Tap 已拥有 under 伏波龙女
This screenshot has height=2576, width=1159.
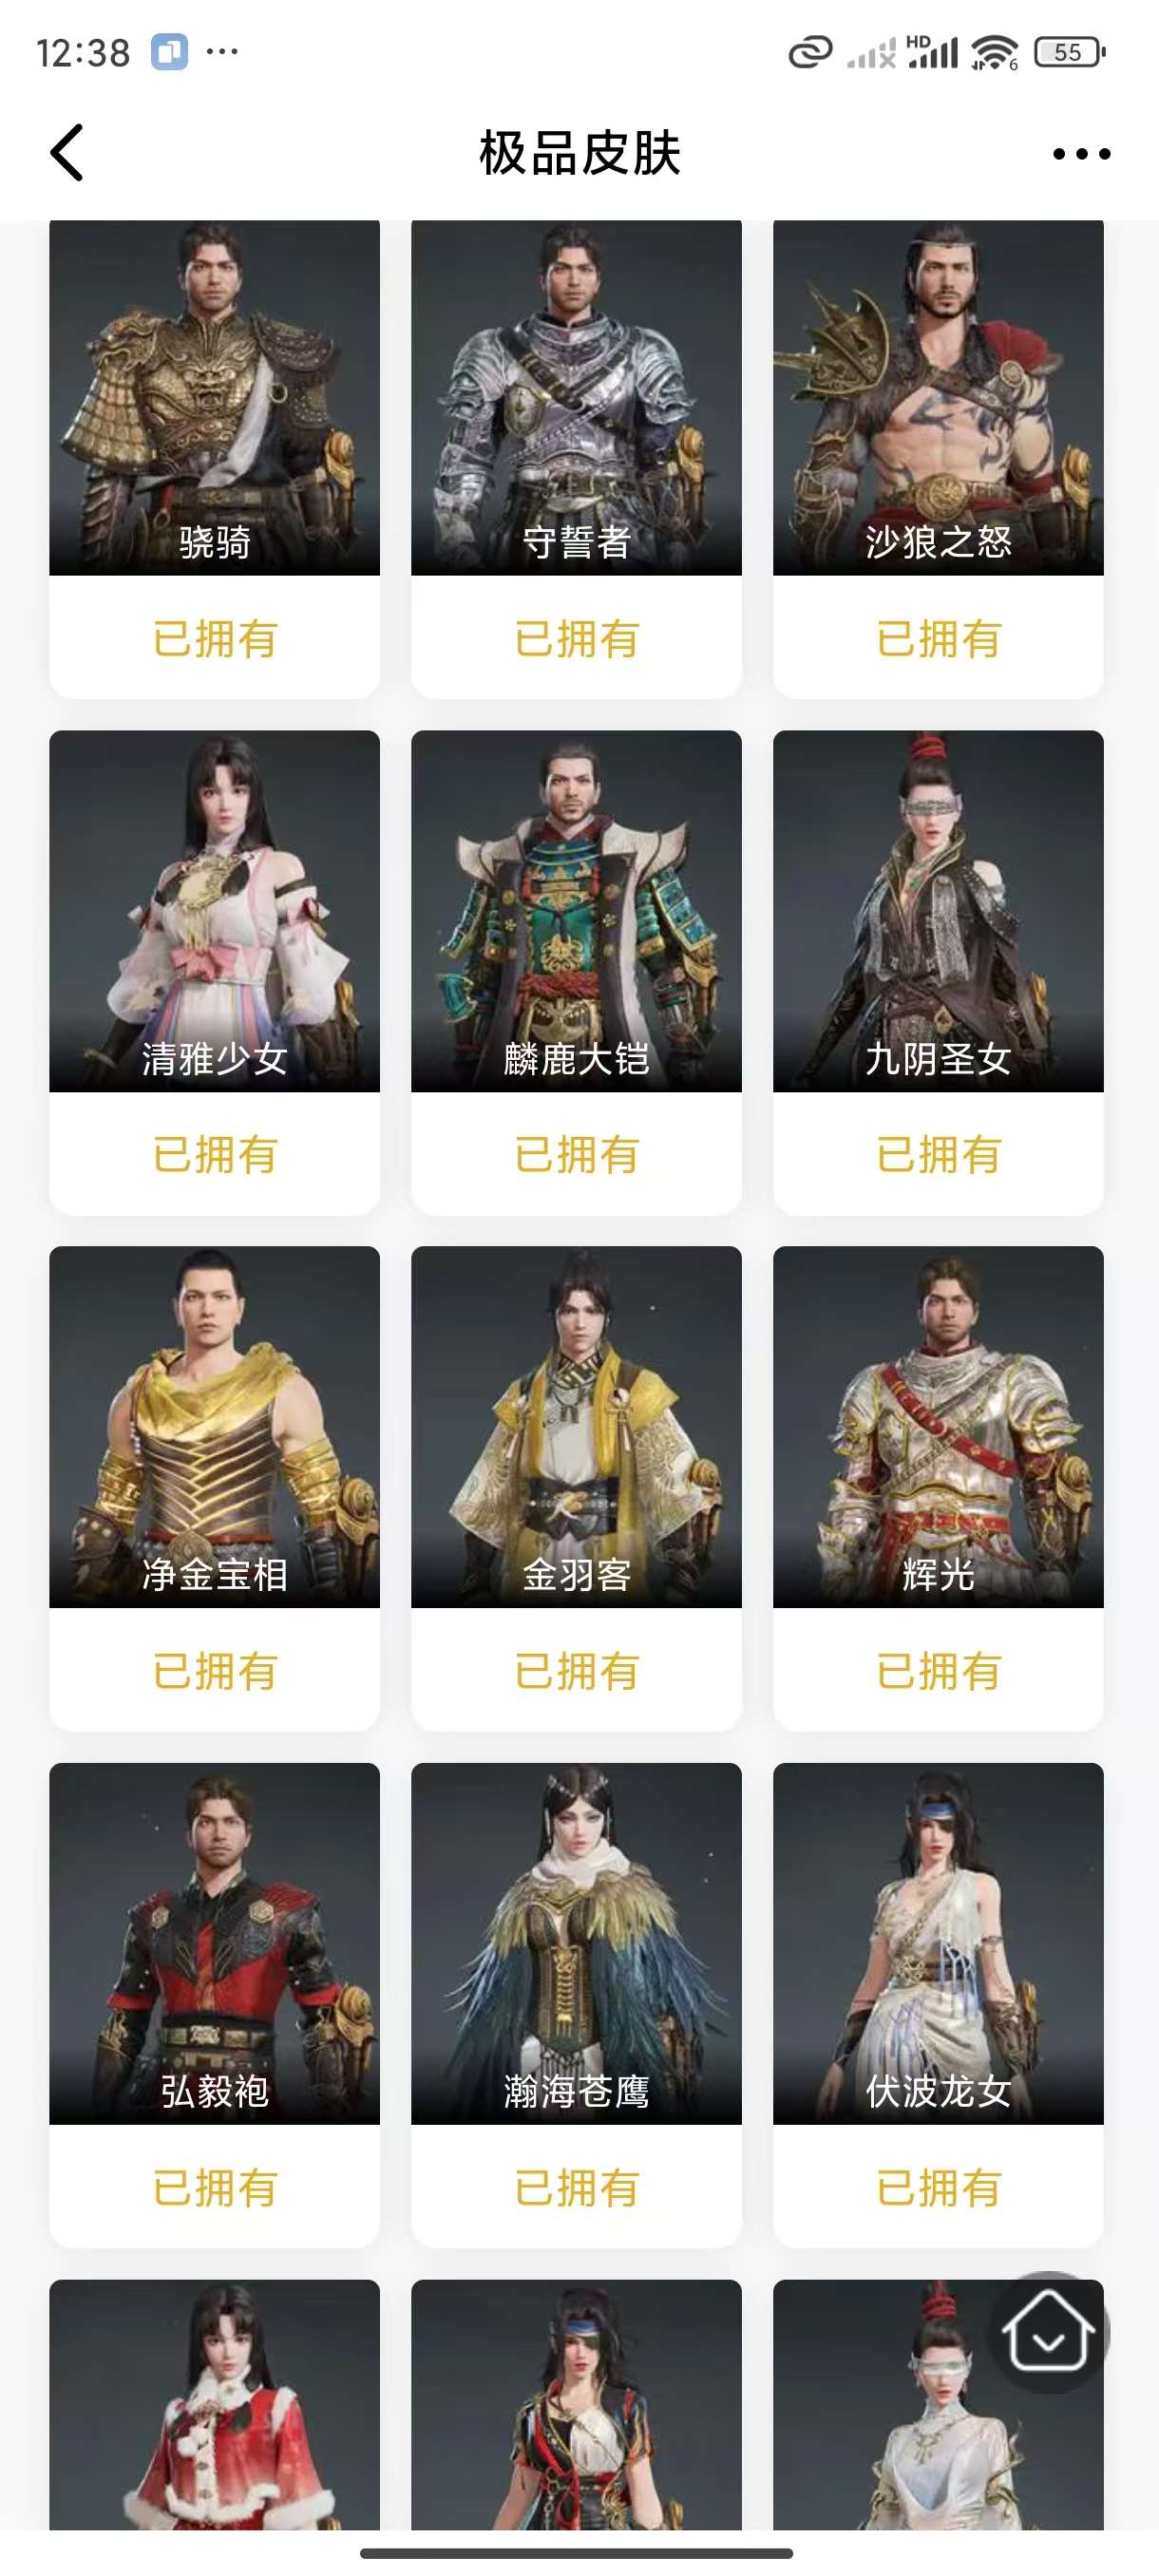point(938,2187)
